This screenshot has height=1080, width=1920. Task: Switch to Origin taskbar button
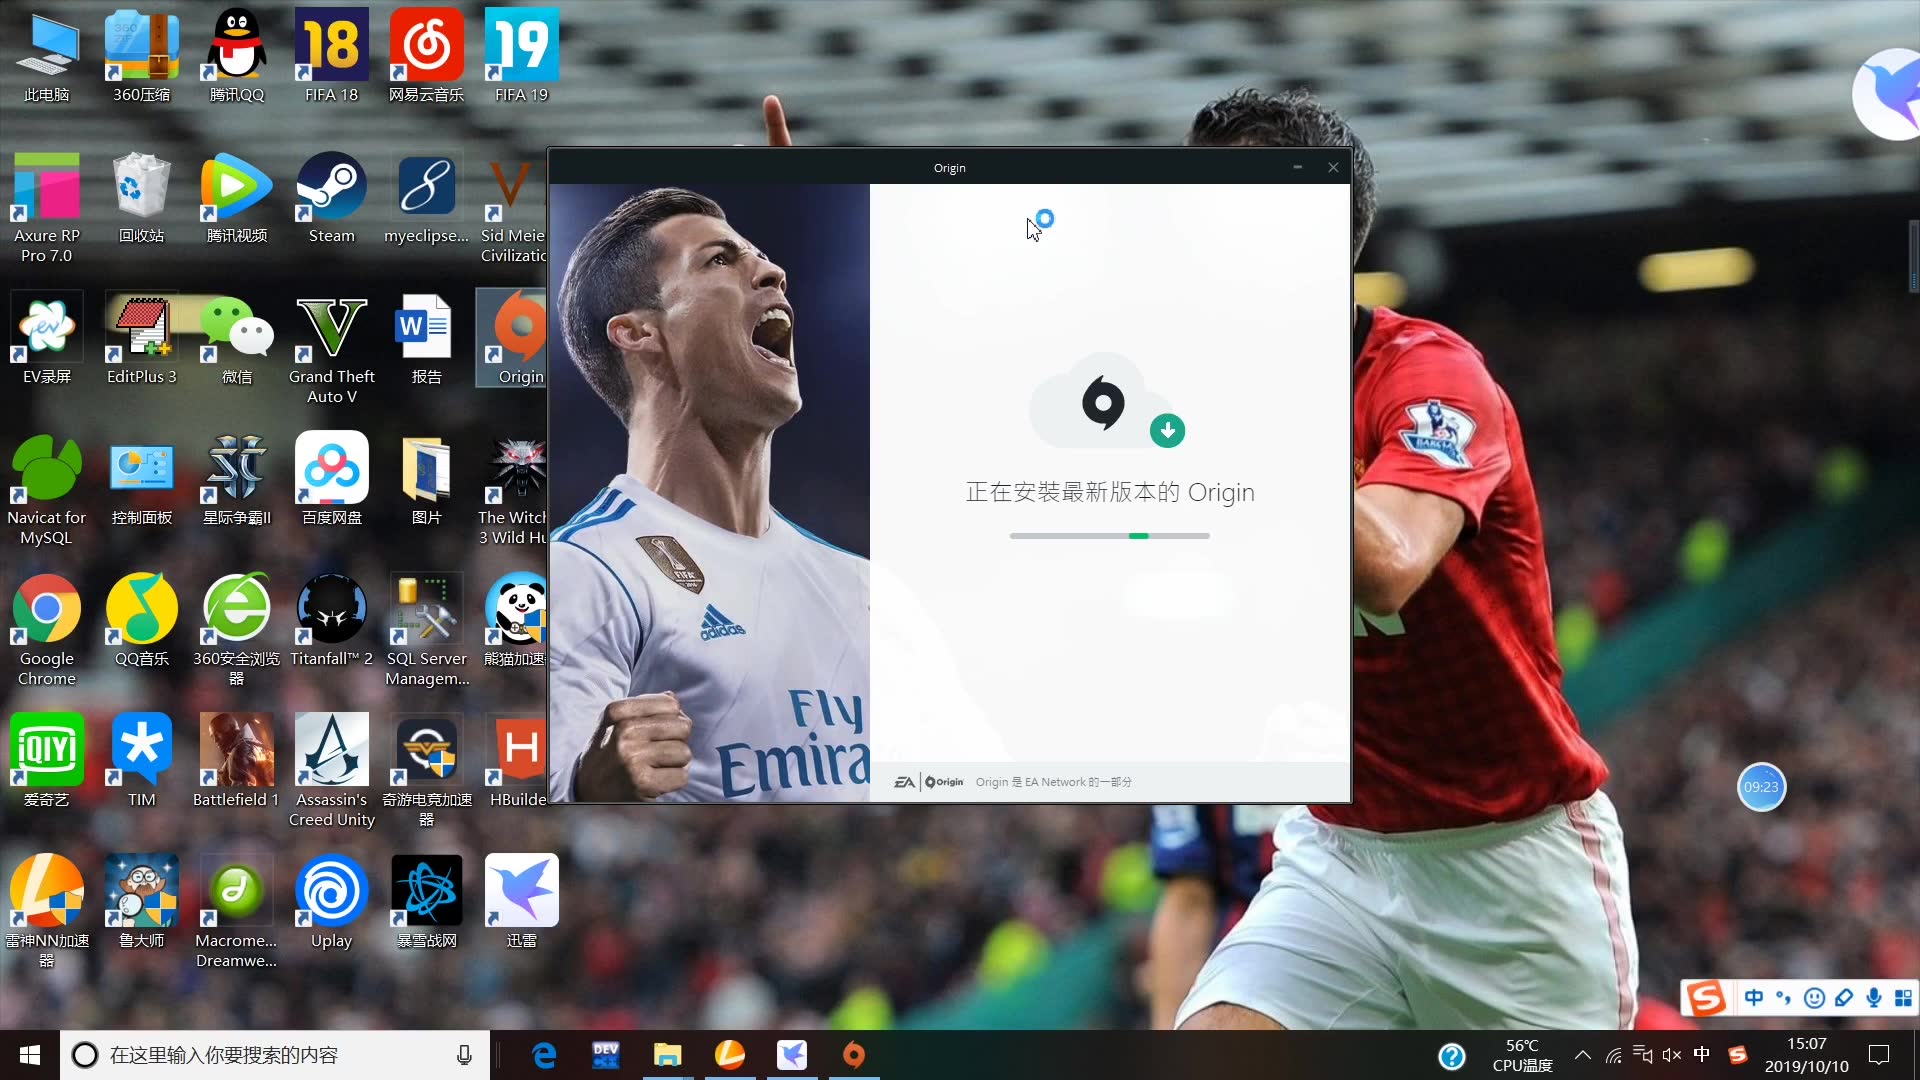[x=854, y=1055]
